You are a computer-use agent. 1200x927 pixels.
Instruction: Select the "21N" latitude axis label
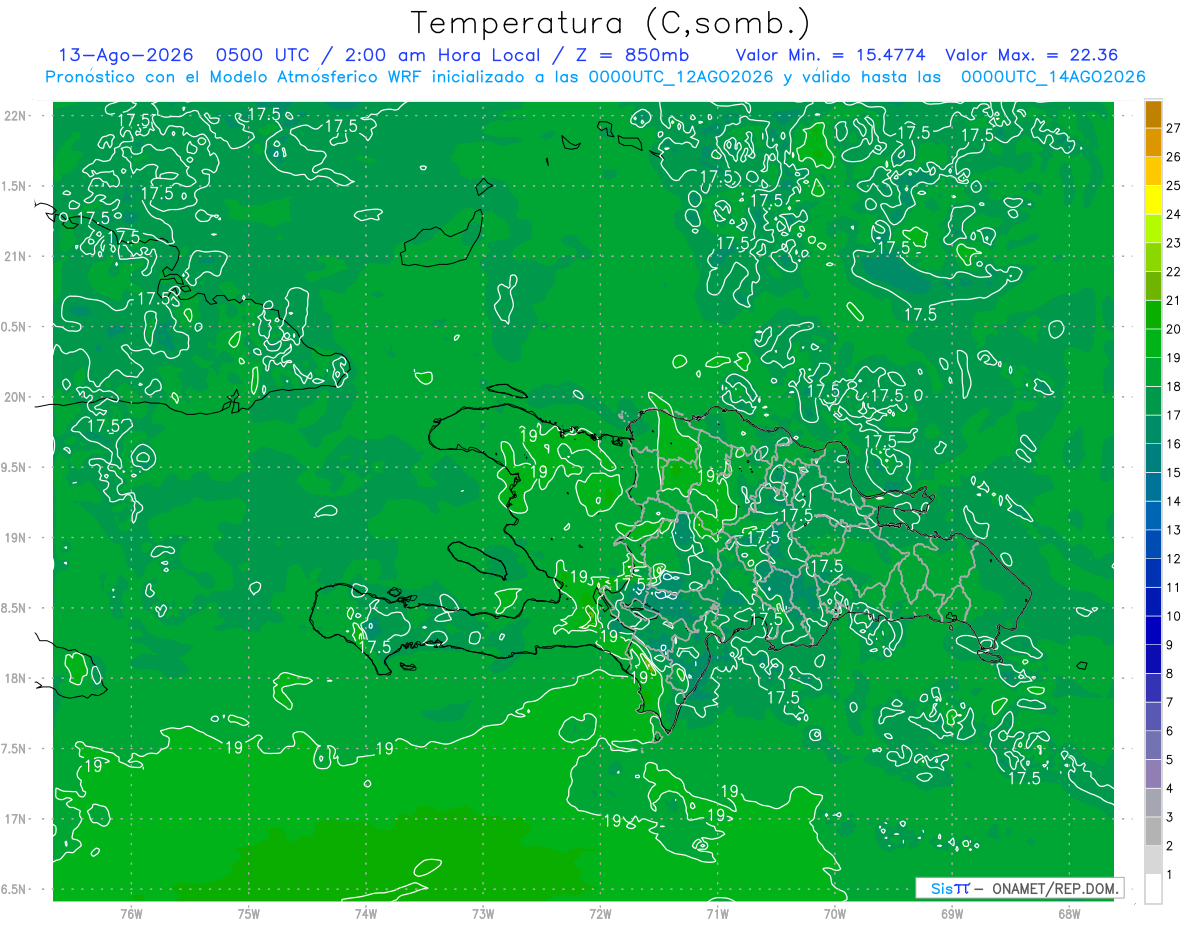15,256
